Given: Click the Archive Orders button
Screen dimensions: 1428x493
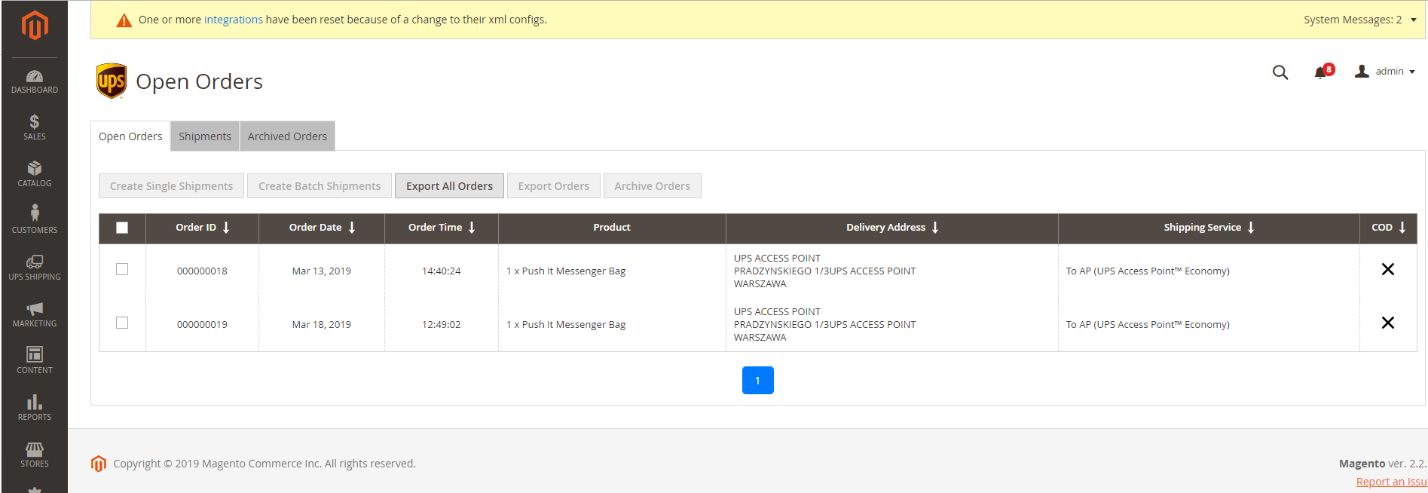Looking at the screenshot, I should pos(652,186).
